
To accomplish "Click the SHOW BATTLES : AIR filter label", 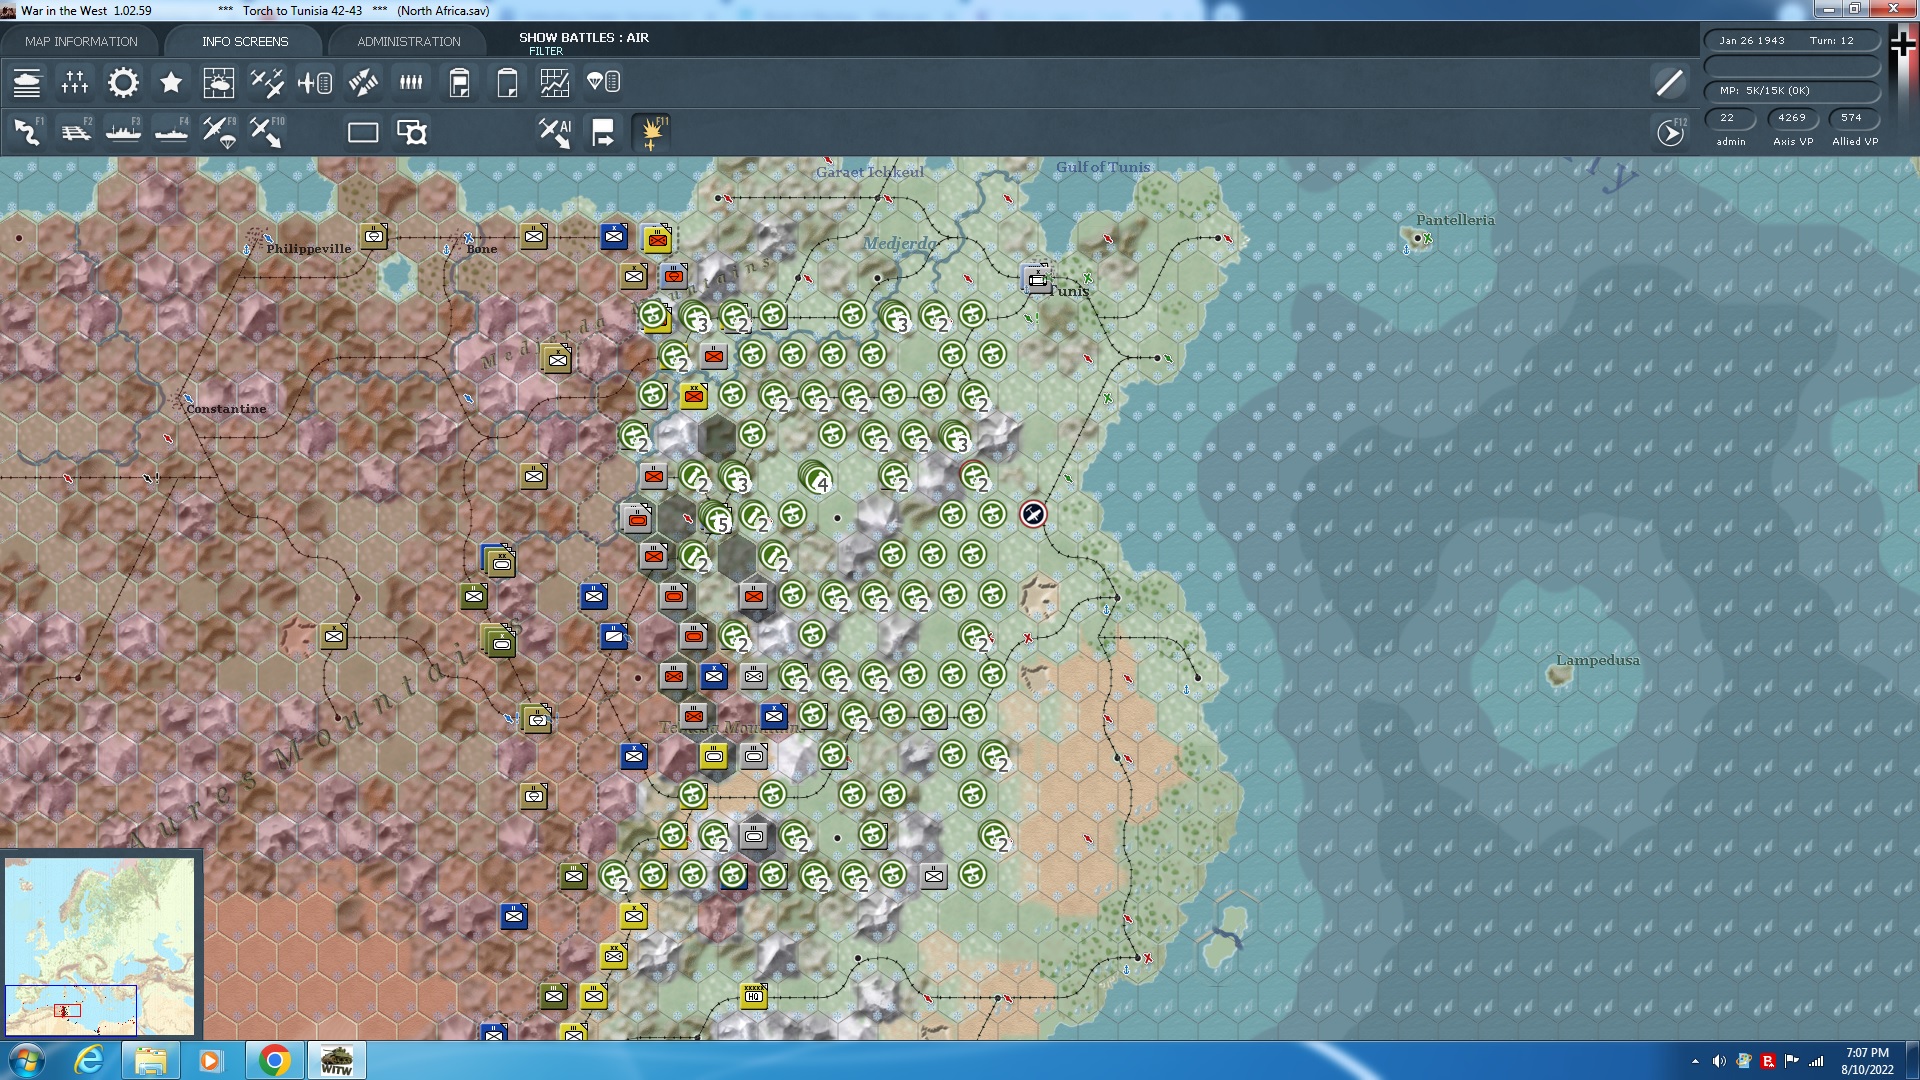I will click(x=584, y=37).
